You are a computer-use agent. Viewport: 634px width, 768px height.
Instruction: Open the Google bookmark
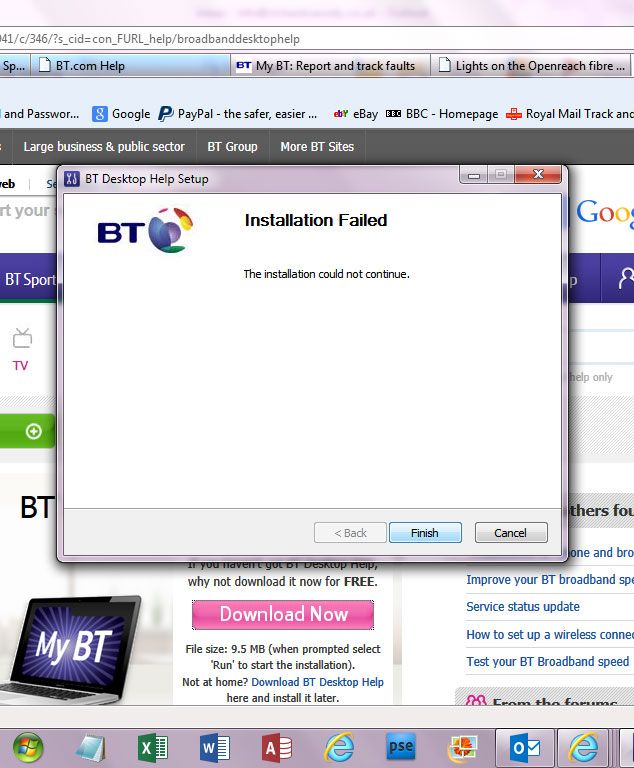pyautogui.click(x=122, y=114)
